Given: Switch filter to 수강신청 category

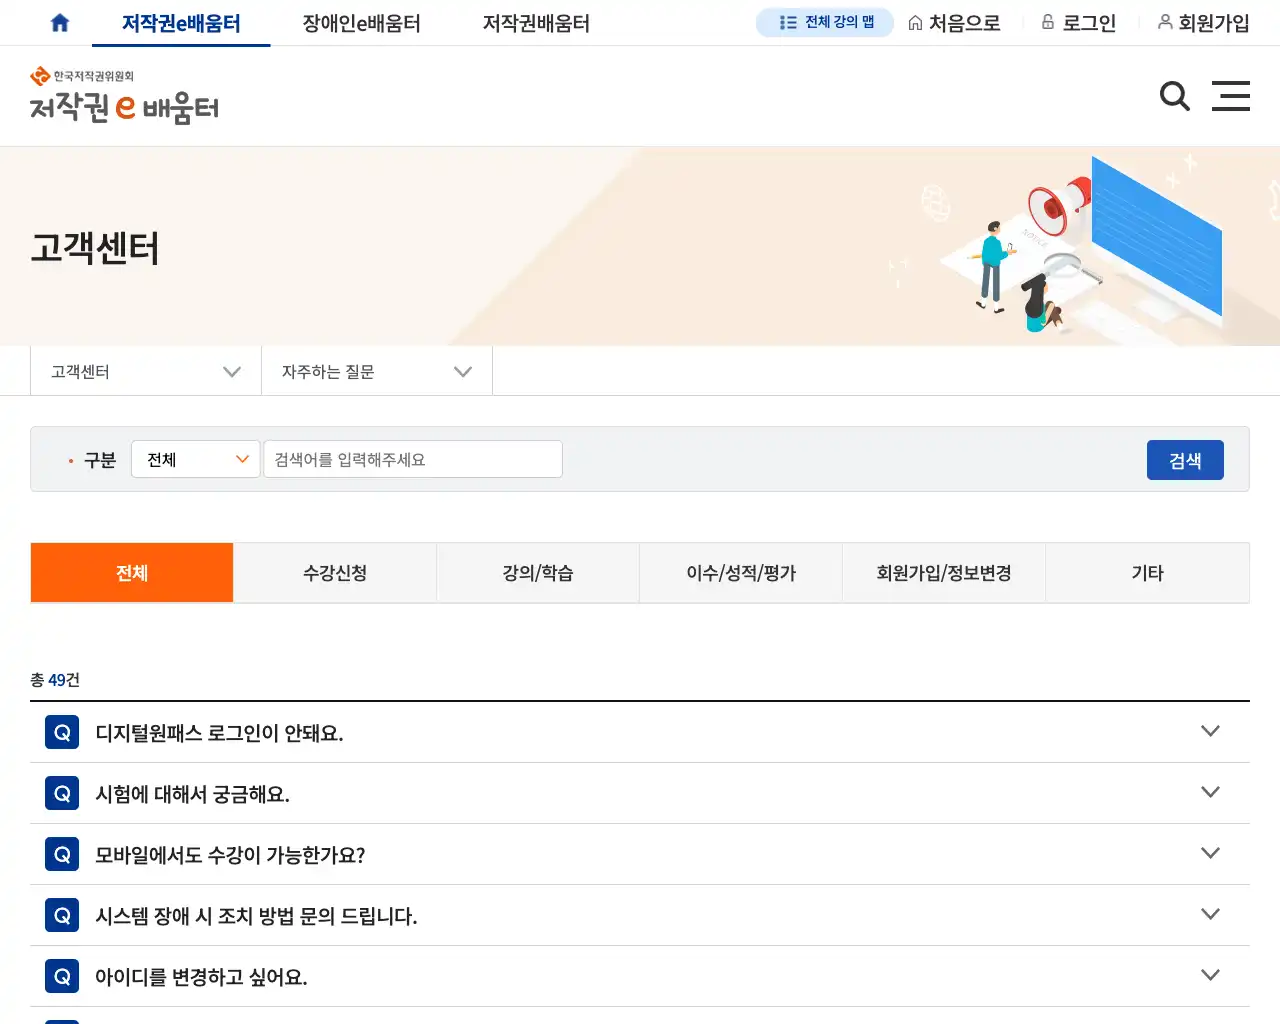Looking at the screenshot, I should coord(334,572).
